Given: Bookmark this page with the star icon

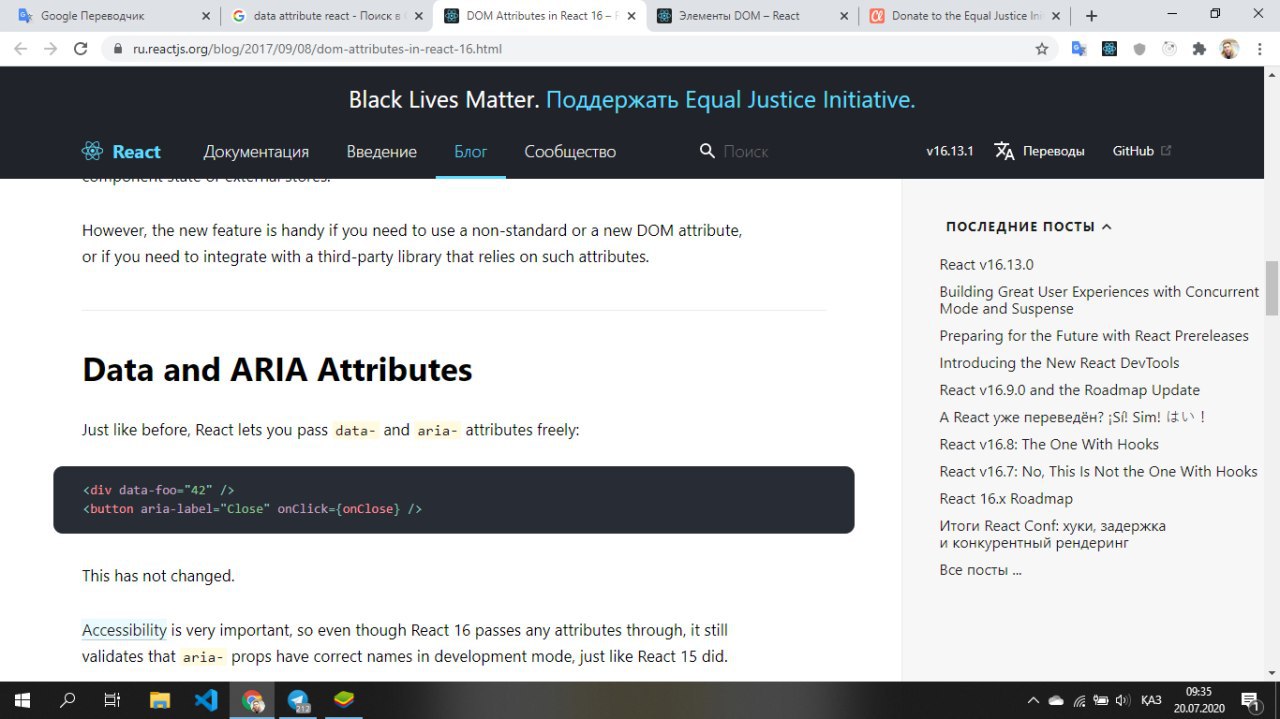Looking at the screenshot, I should click(x=1042, y=48).
